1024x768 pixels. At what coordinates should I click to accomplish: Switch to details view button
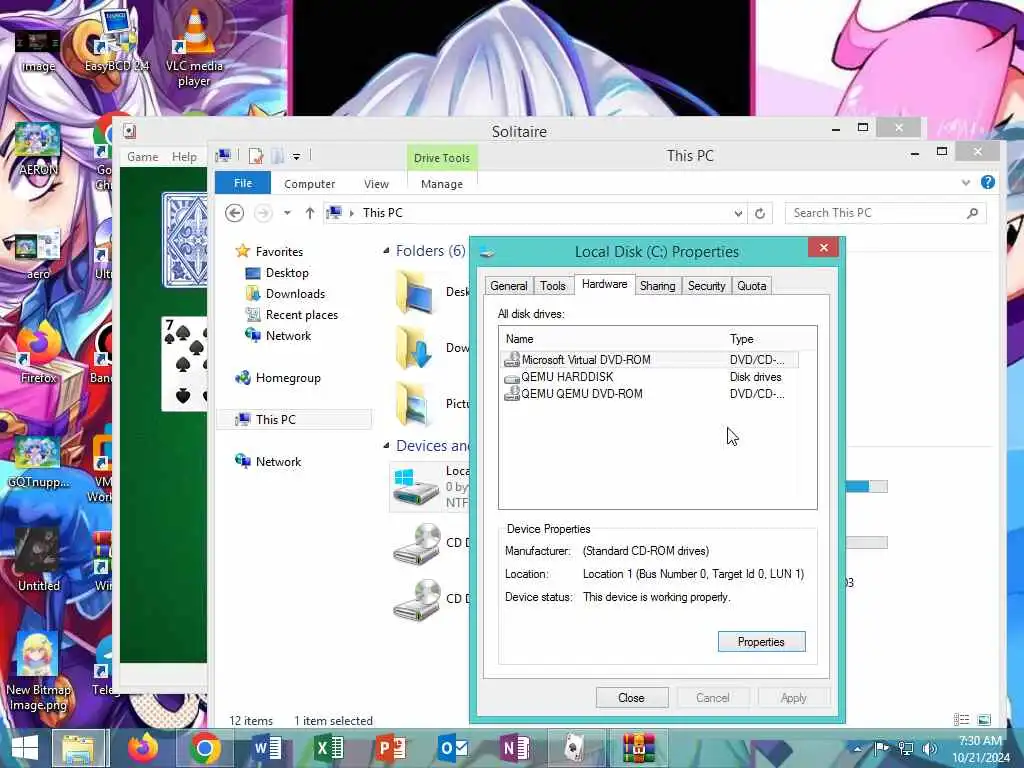[x=961, y=720]
